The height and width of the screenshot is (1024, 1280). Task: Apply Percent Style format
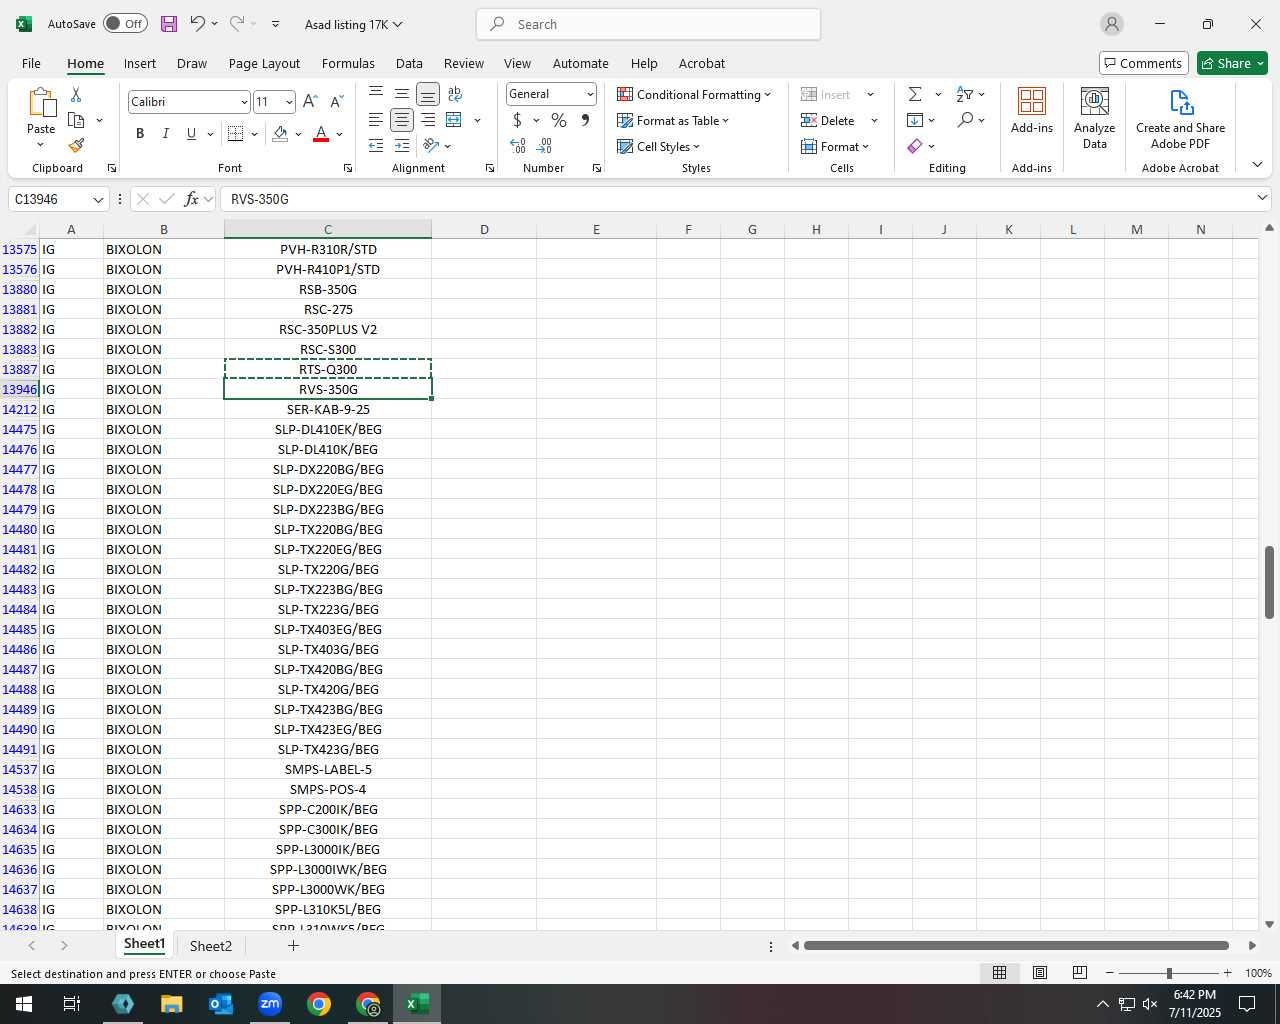559,120
